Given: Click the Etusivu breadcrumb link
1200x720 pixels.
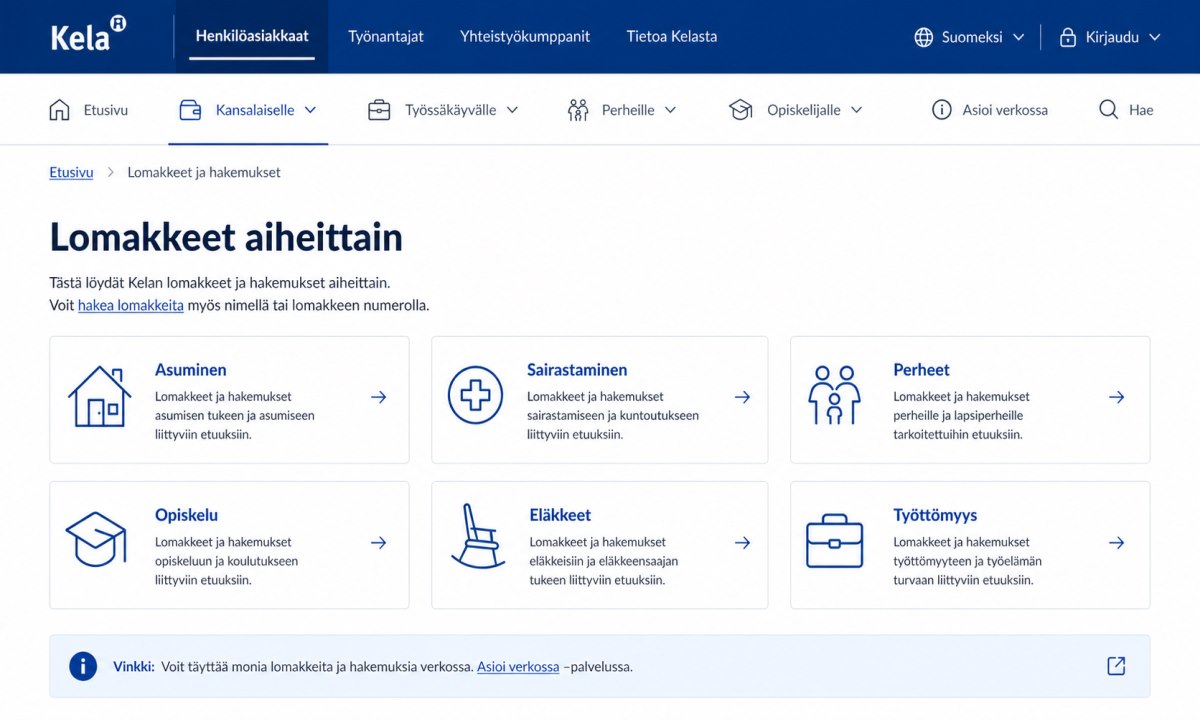Looking at the screenshot, I should (71, 172).
